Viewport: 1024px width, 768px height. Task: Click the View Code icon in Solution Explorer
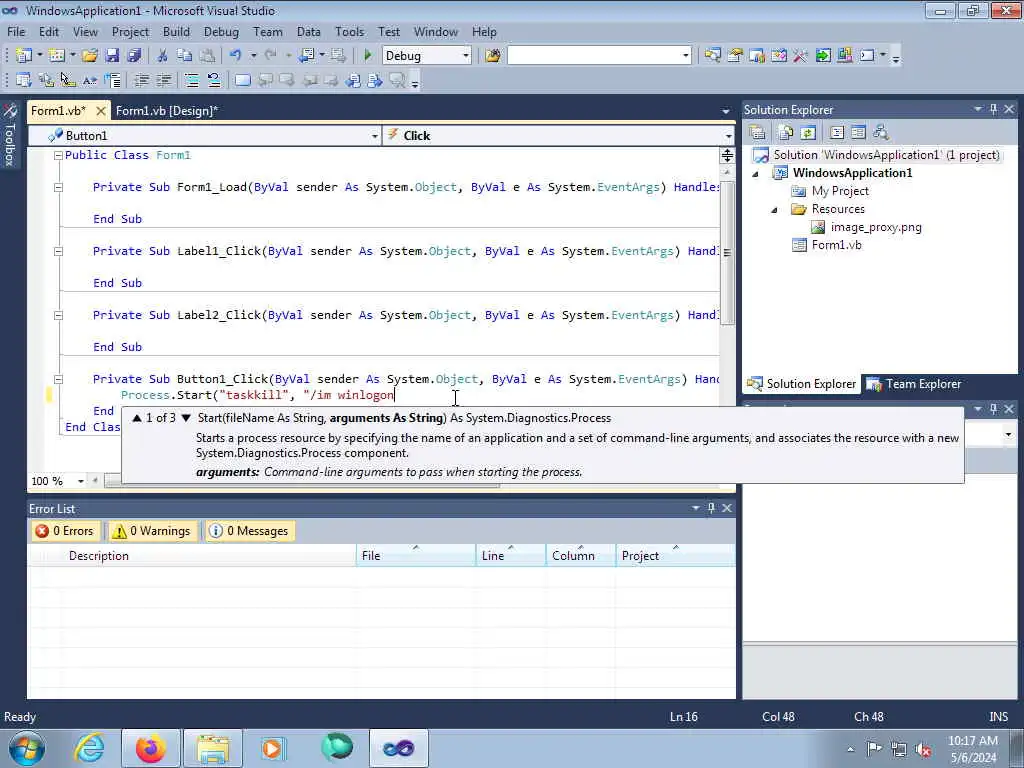tap(837, 133)
